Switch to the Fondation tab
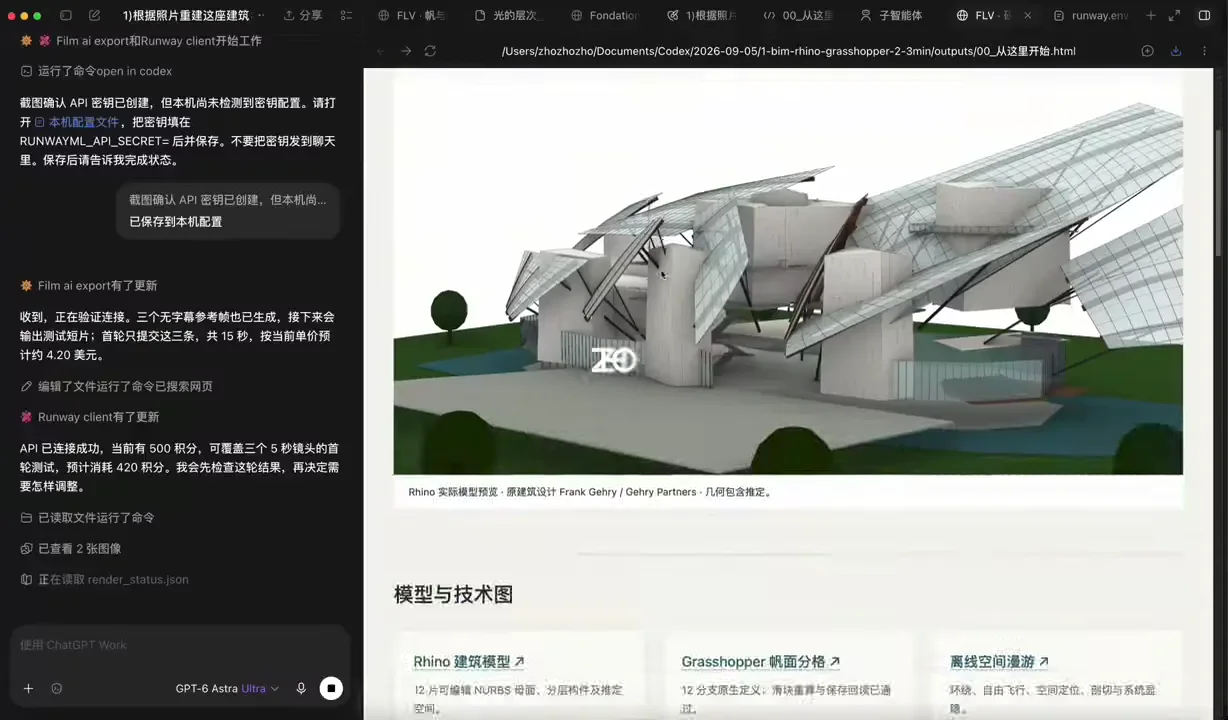Viewport: 1228px width, 720px height. click(604, 15)
